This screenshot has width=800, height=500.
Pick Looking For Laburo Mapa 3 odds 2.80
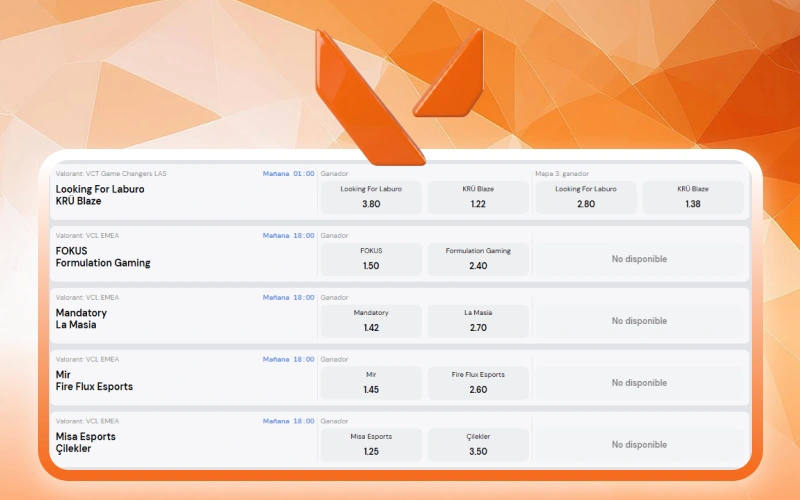586,197
